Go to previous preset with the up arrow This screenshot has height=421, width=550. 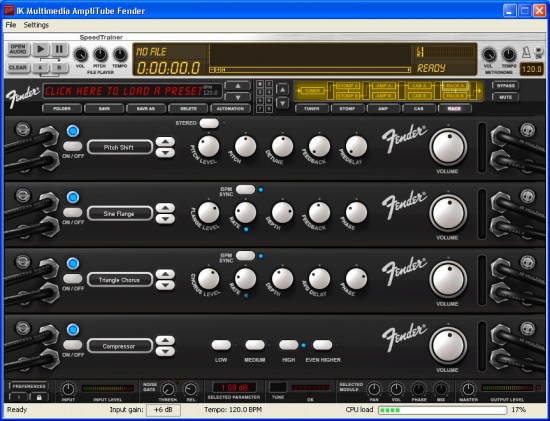[237, 86]
